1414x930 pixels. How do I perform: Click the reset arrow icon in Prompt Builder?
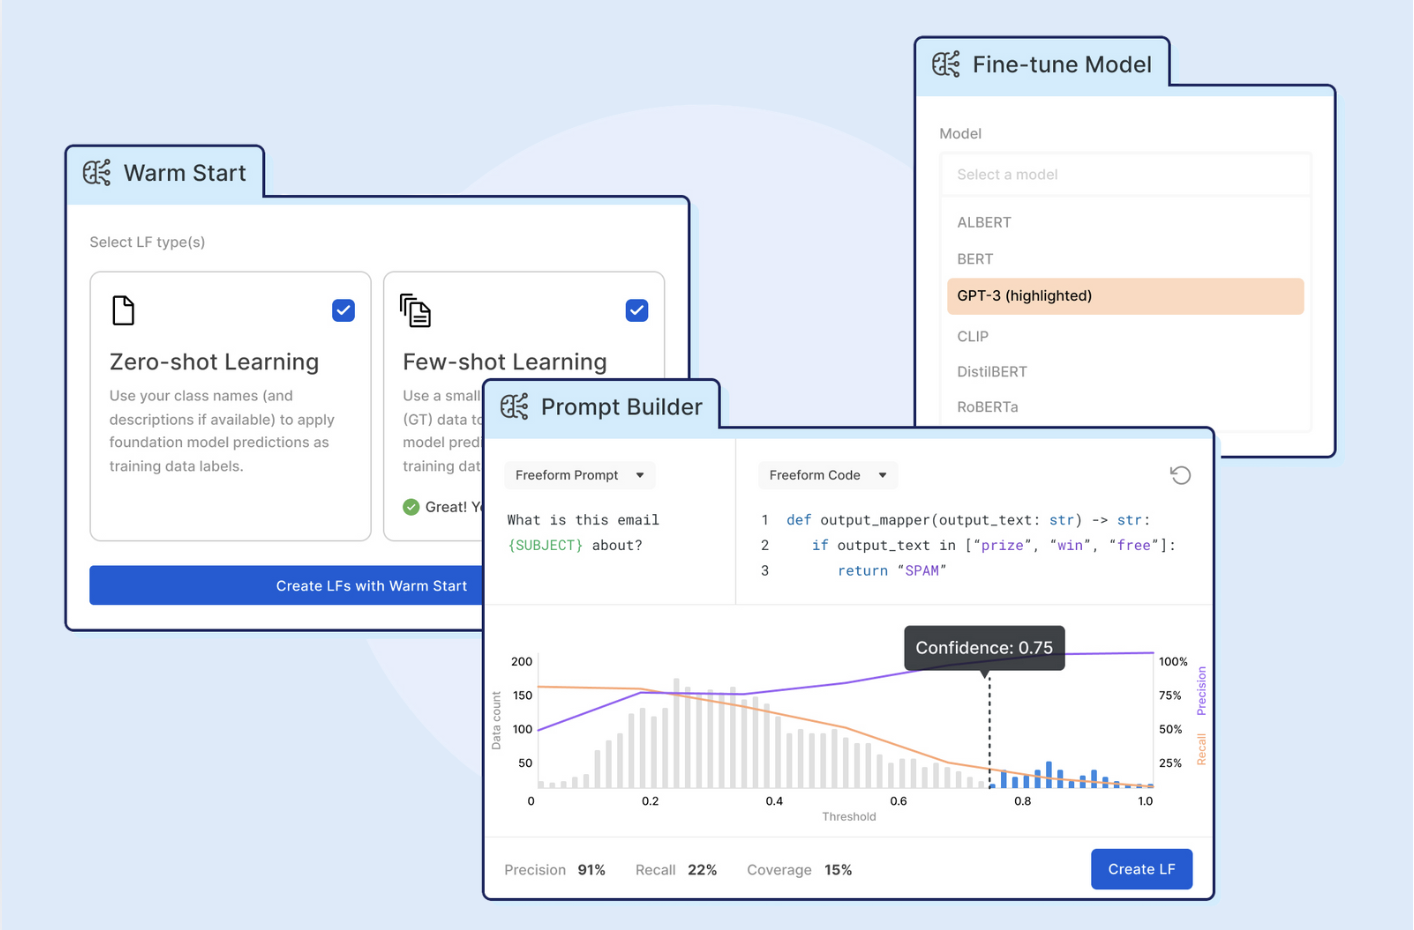click(1180, 475)
